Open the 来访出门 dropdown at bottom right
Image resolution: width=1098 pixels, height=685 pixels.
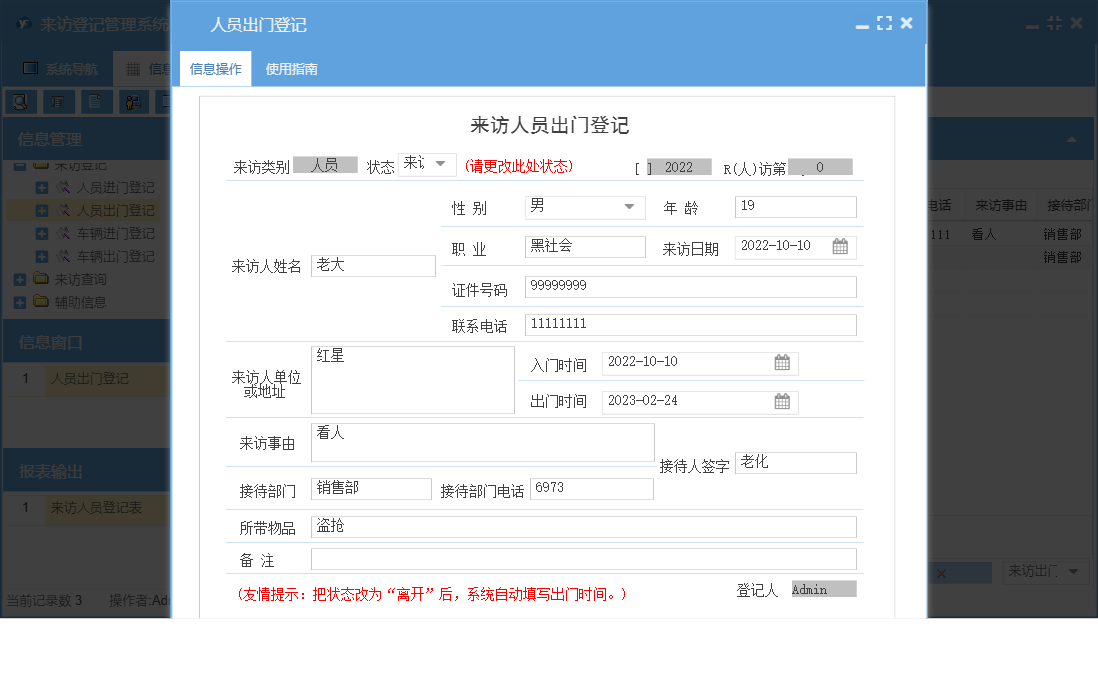(x=1045, y=572)
